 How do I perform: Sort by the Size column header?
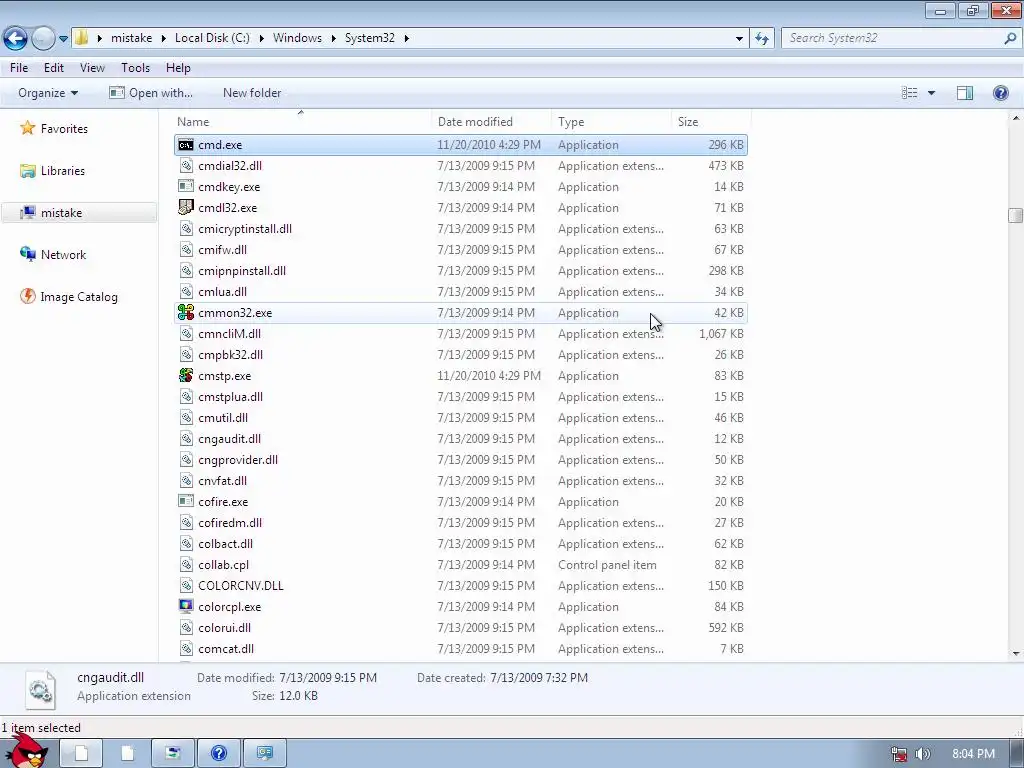tap(688, 121)
